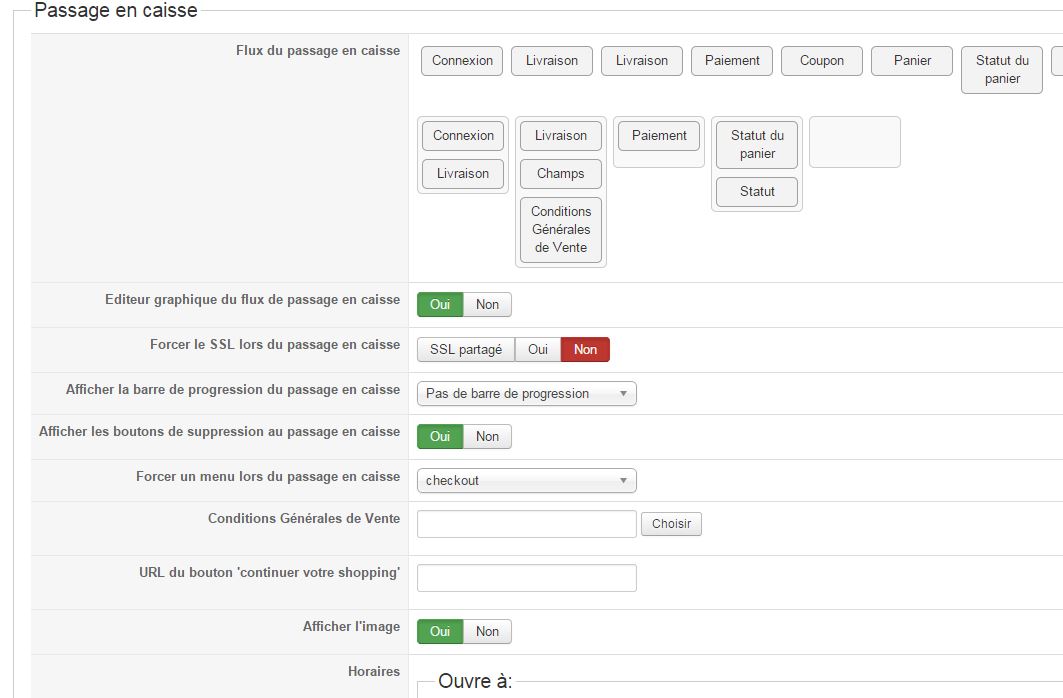This screenshot has height=698, width=1063.
Task: Click the 'continuer votre shopping' URL field
Action: point(526,578)
